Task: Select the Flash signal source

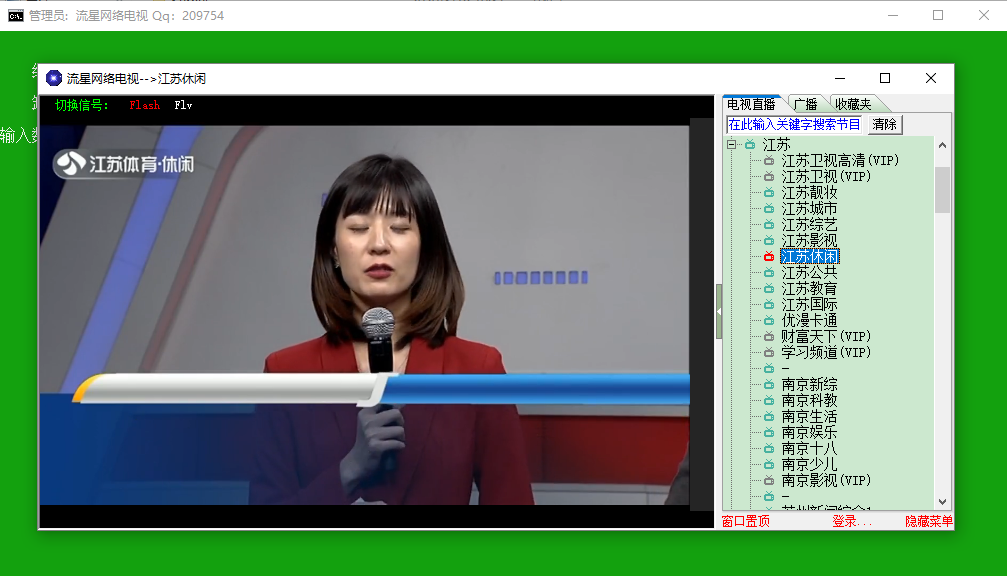Action: click(x=144, y=105)
